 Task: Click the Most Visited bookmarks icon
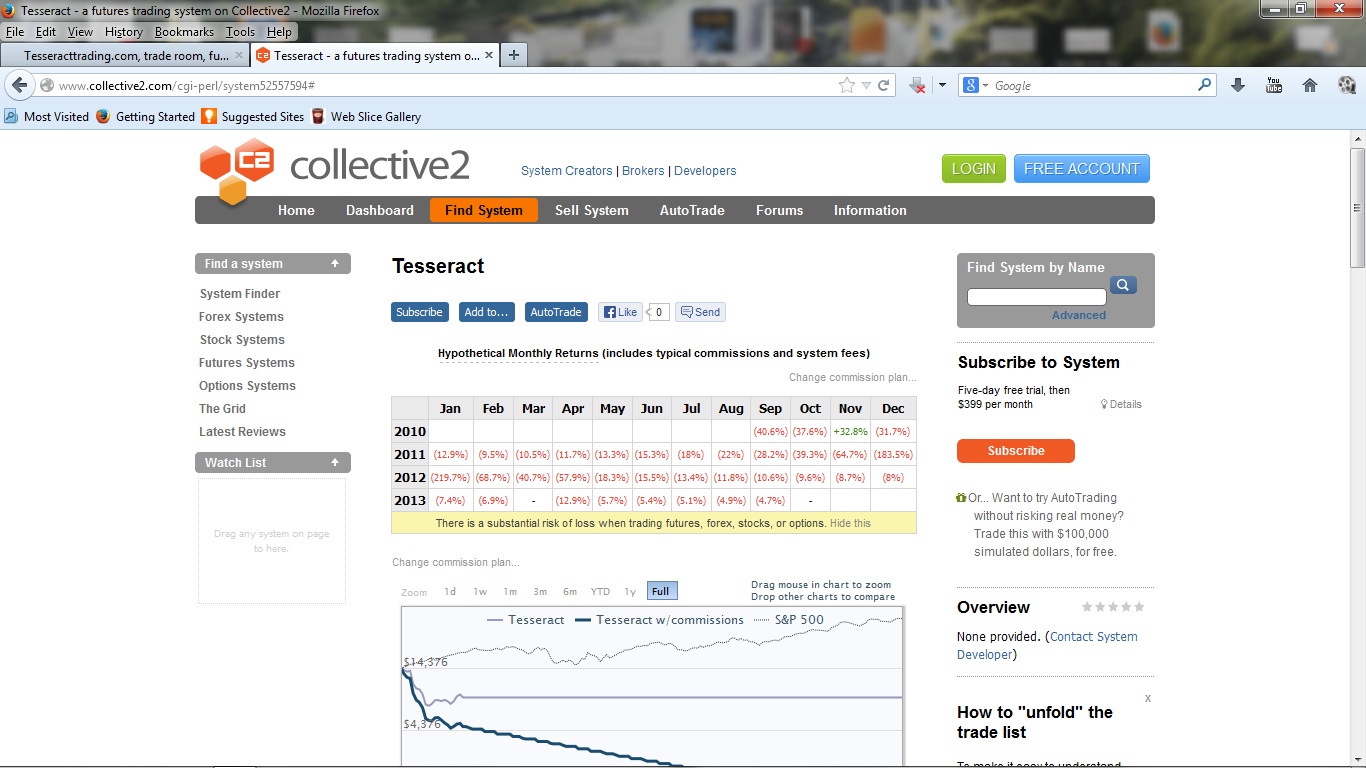(11, 116)
